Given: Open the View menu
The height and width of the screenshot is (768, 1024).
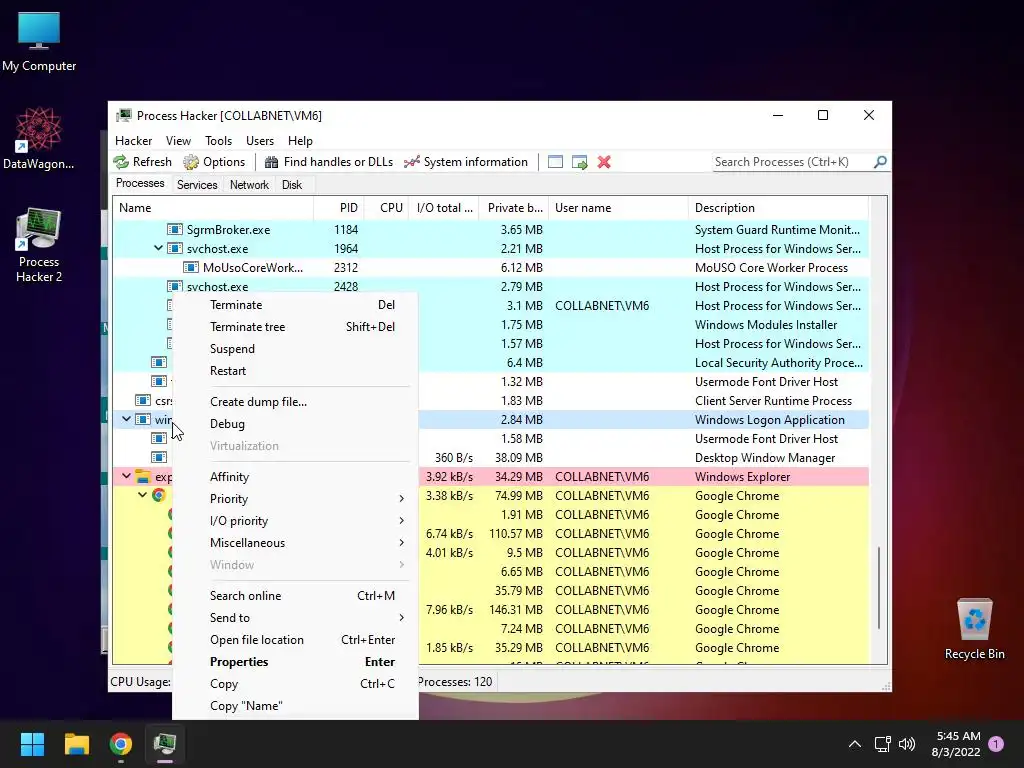Looking at the screenshot, I should (x=178, y=140).
